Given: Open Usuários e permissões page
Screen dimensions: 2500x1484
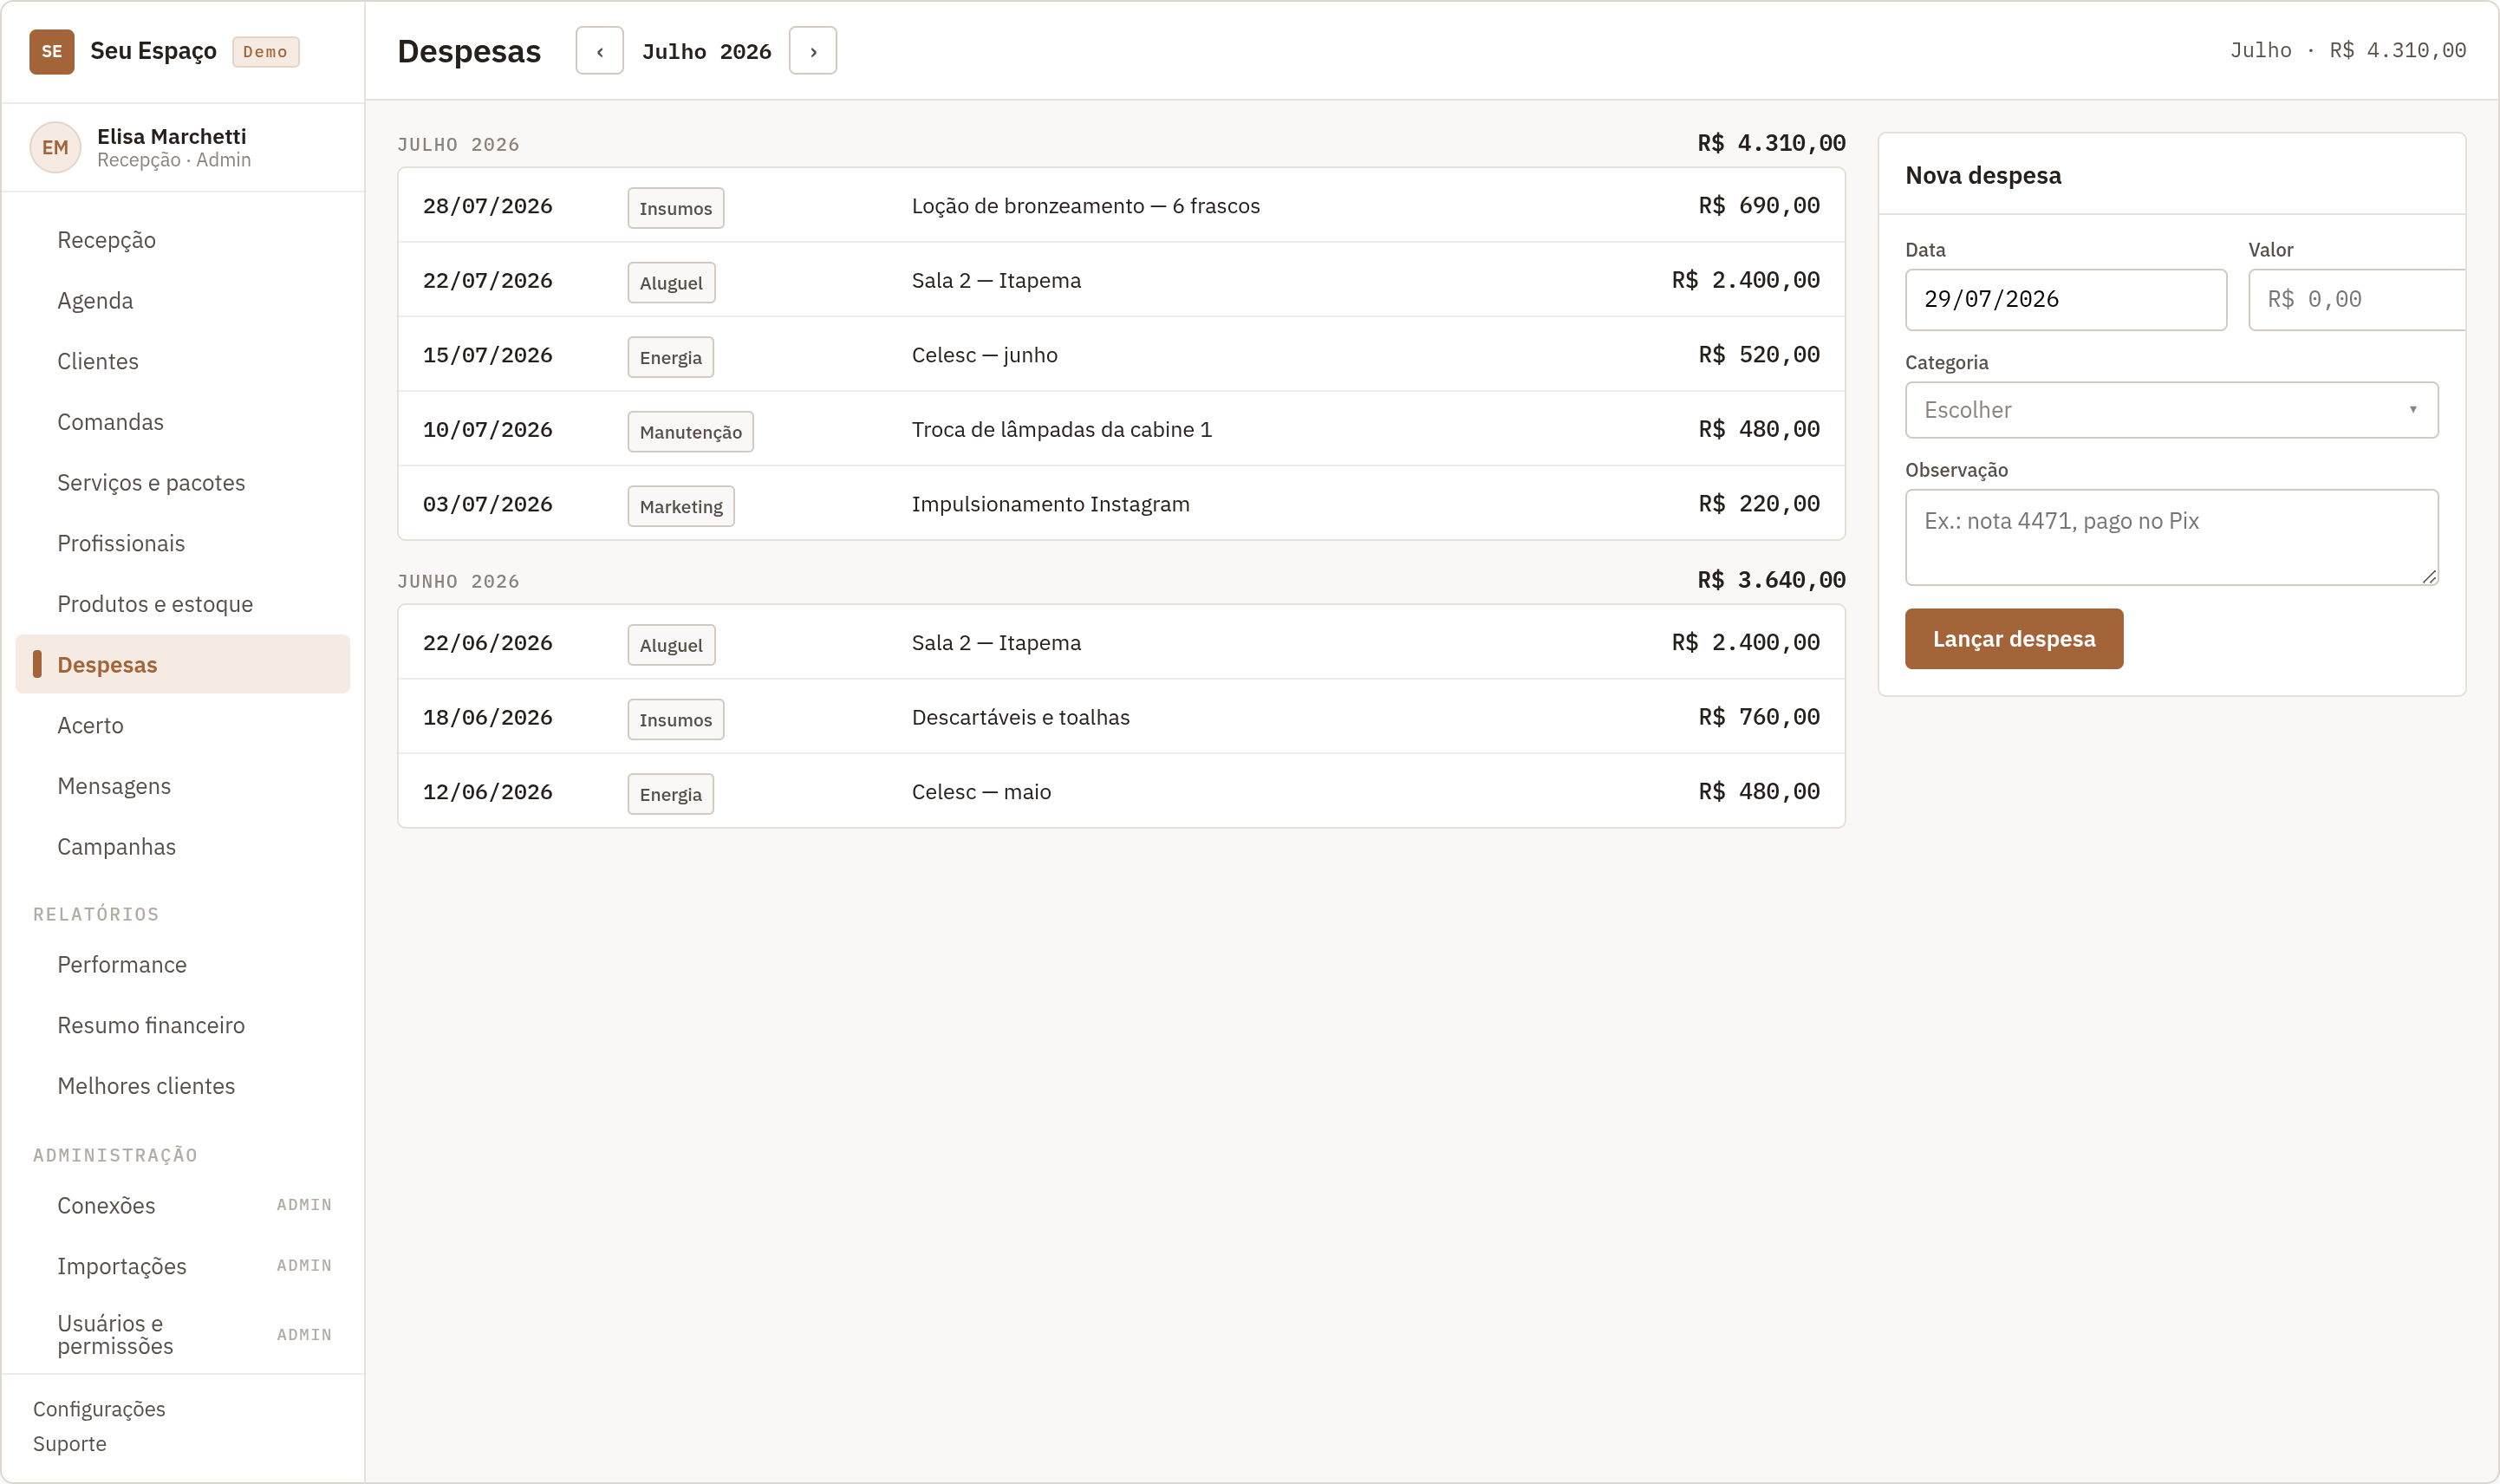Looking at the screenshot, I should (183, 1335).
